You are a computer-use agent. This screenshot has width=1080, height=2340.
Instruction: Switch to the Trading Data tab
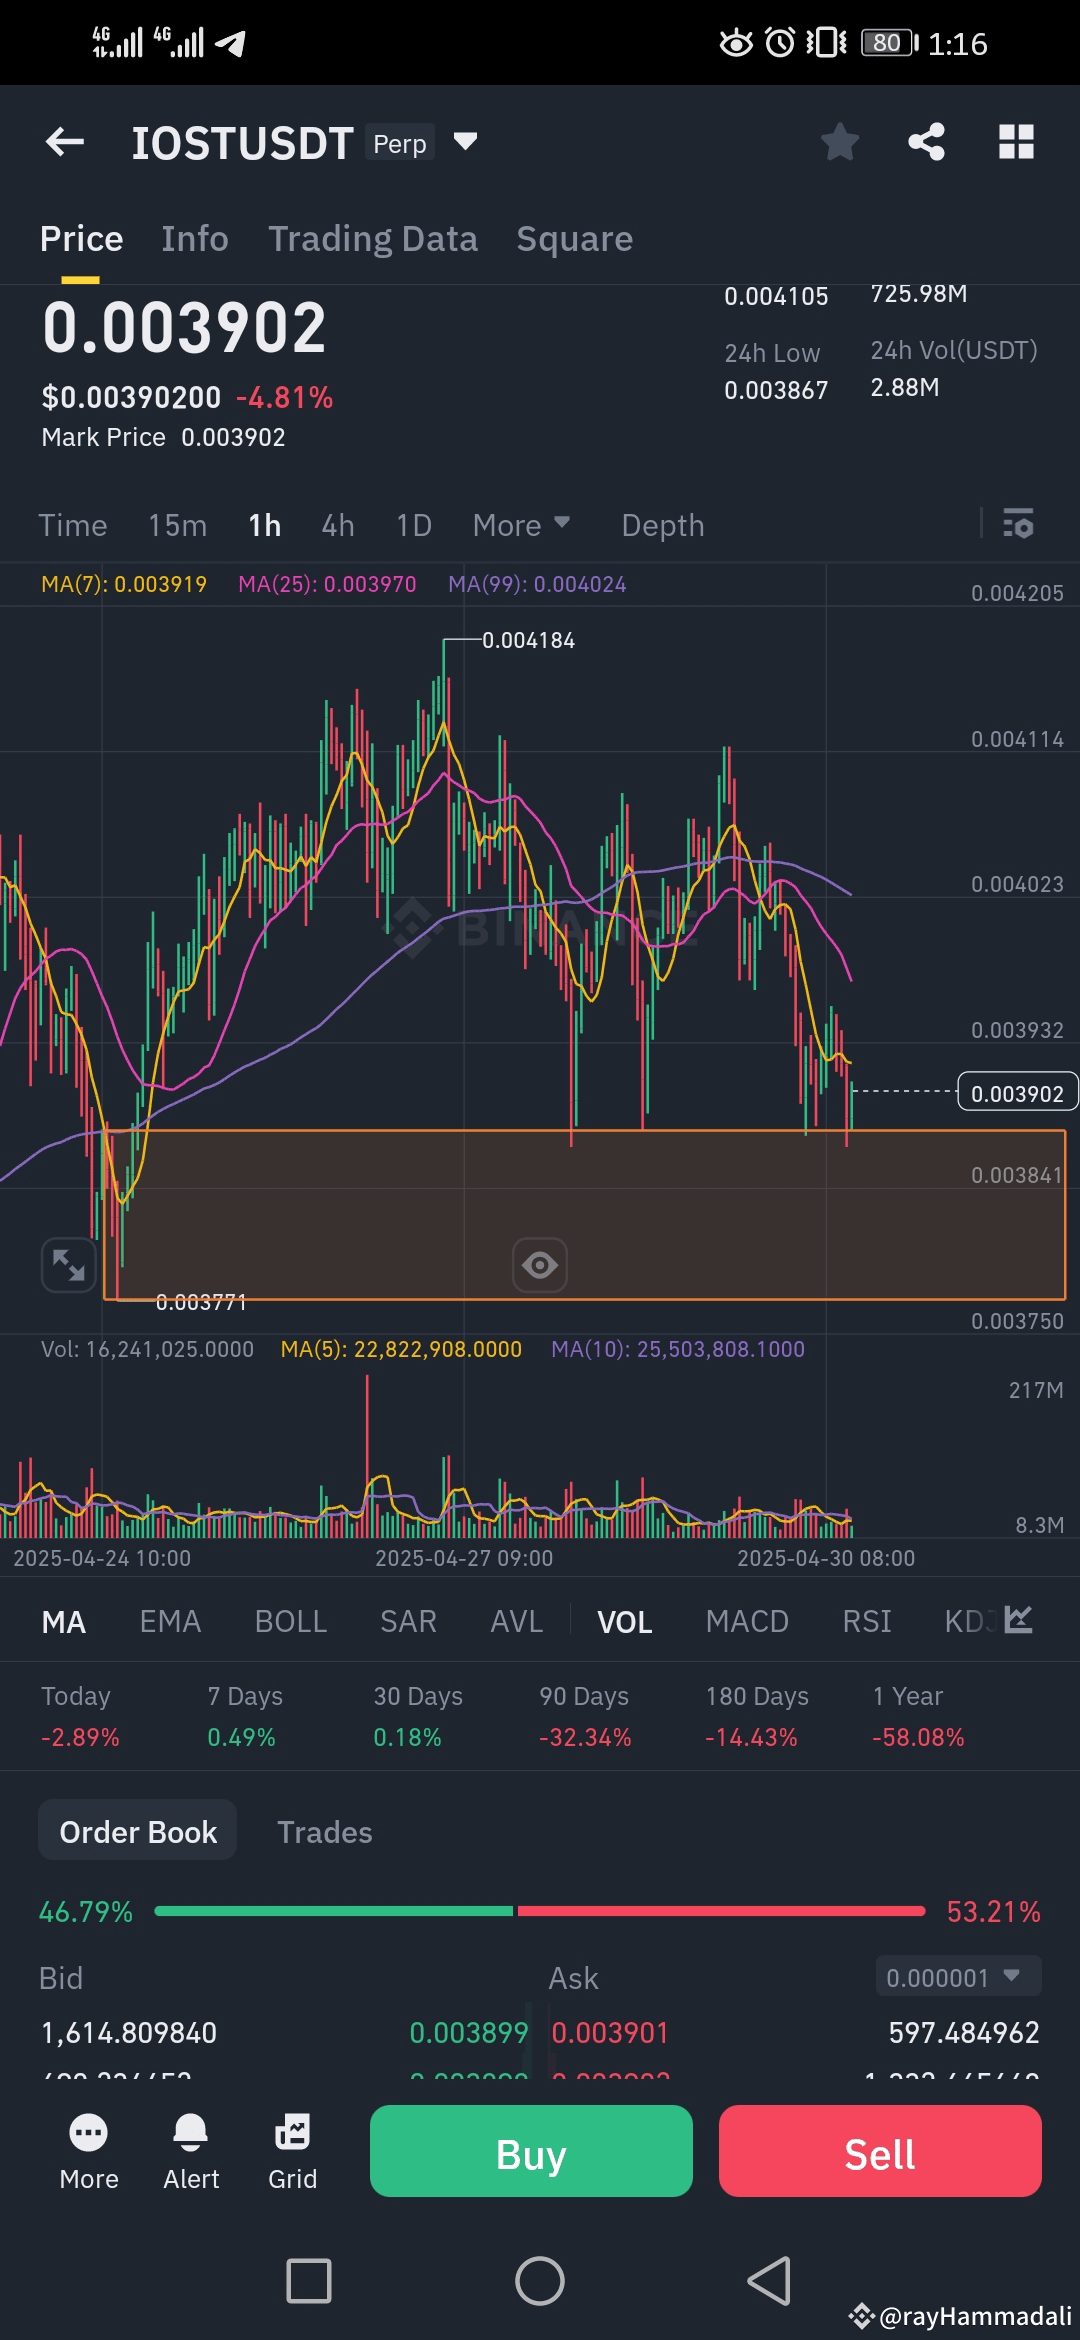click(373, 239)
